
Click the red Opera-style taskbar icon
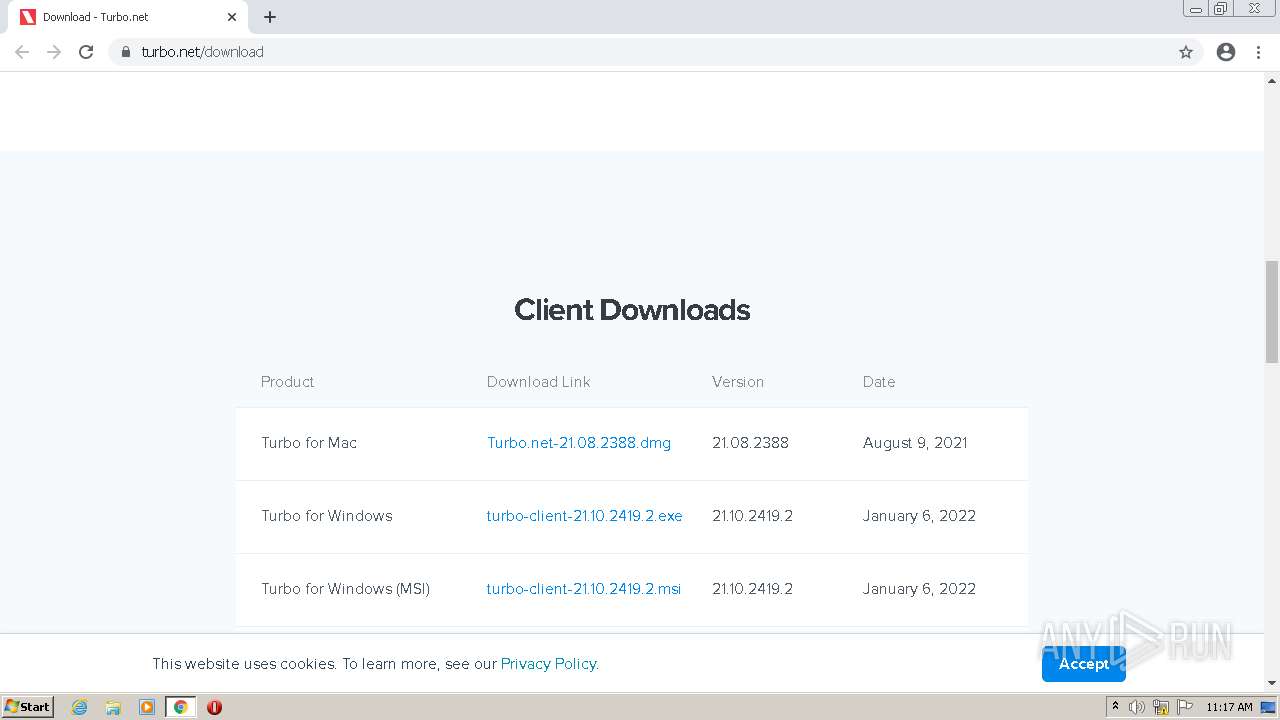click(214, 707)
